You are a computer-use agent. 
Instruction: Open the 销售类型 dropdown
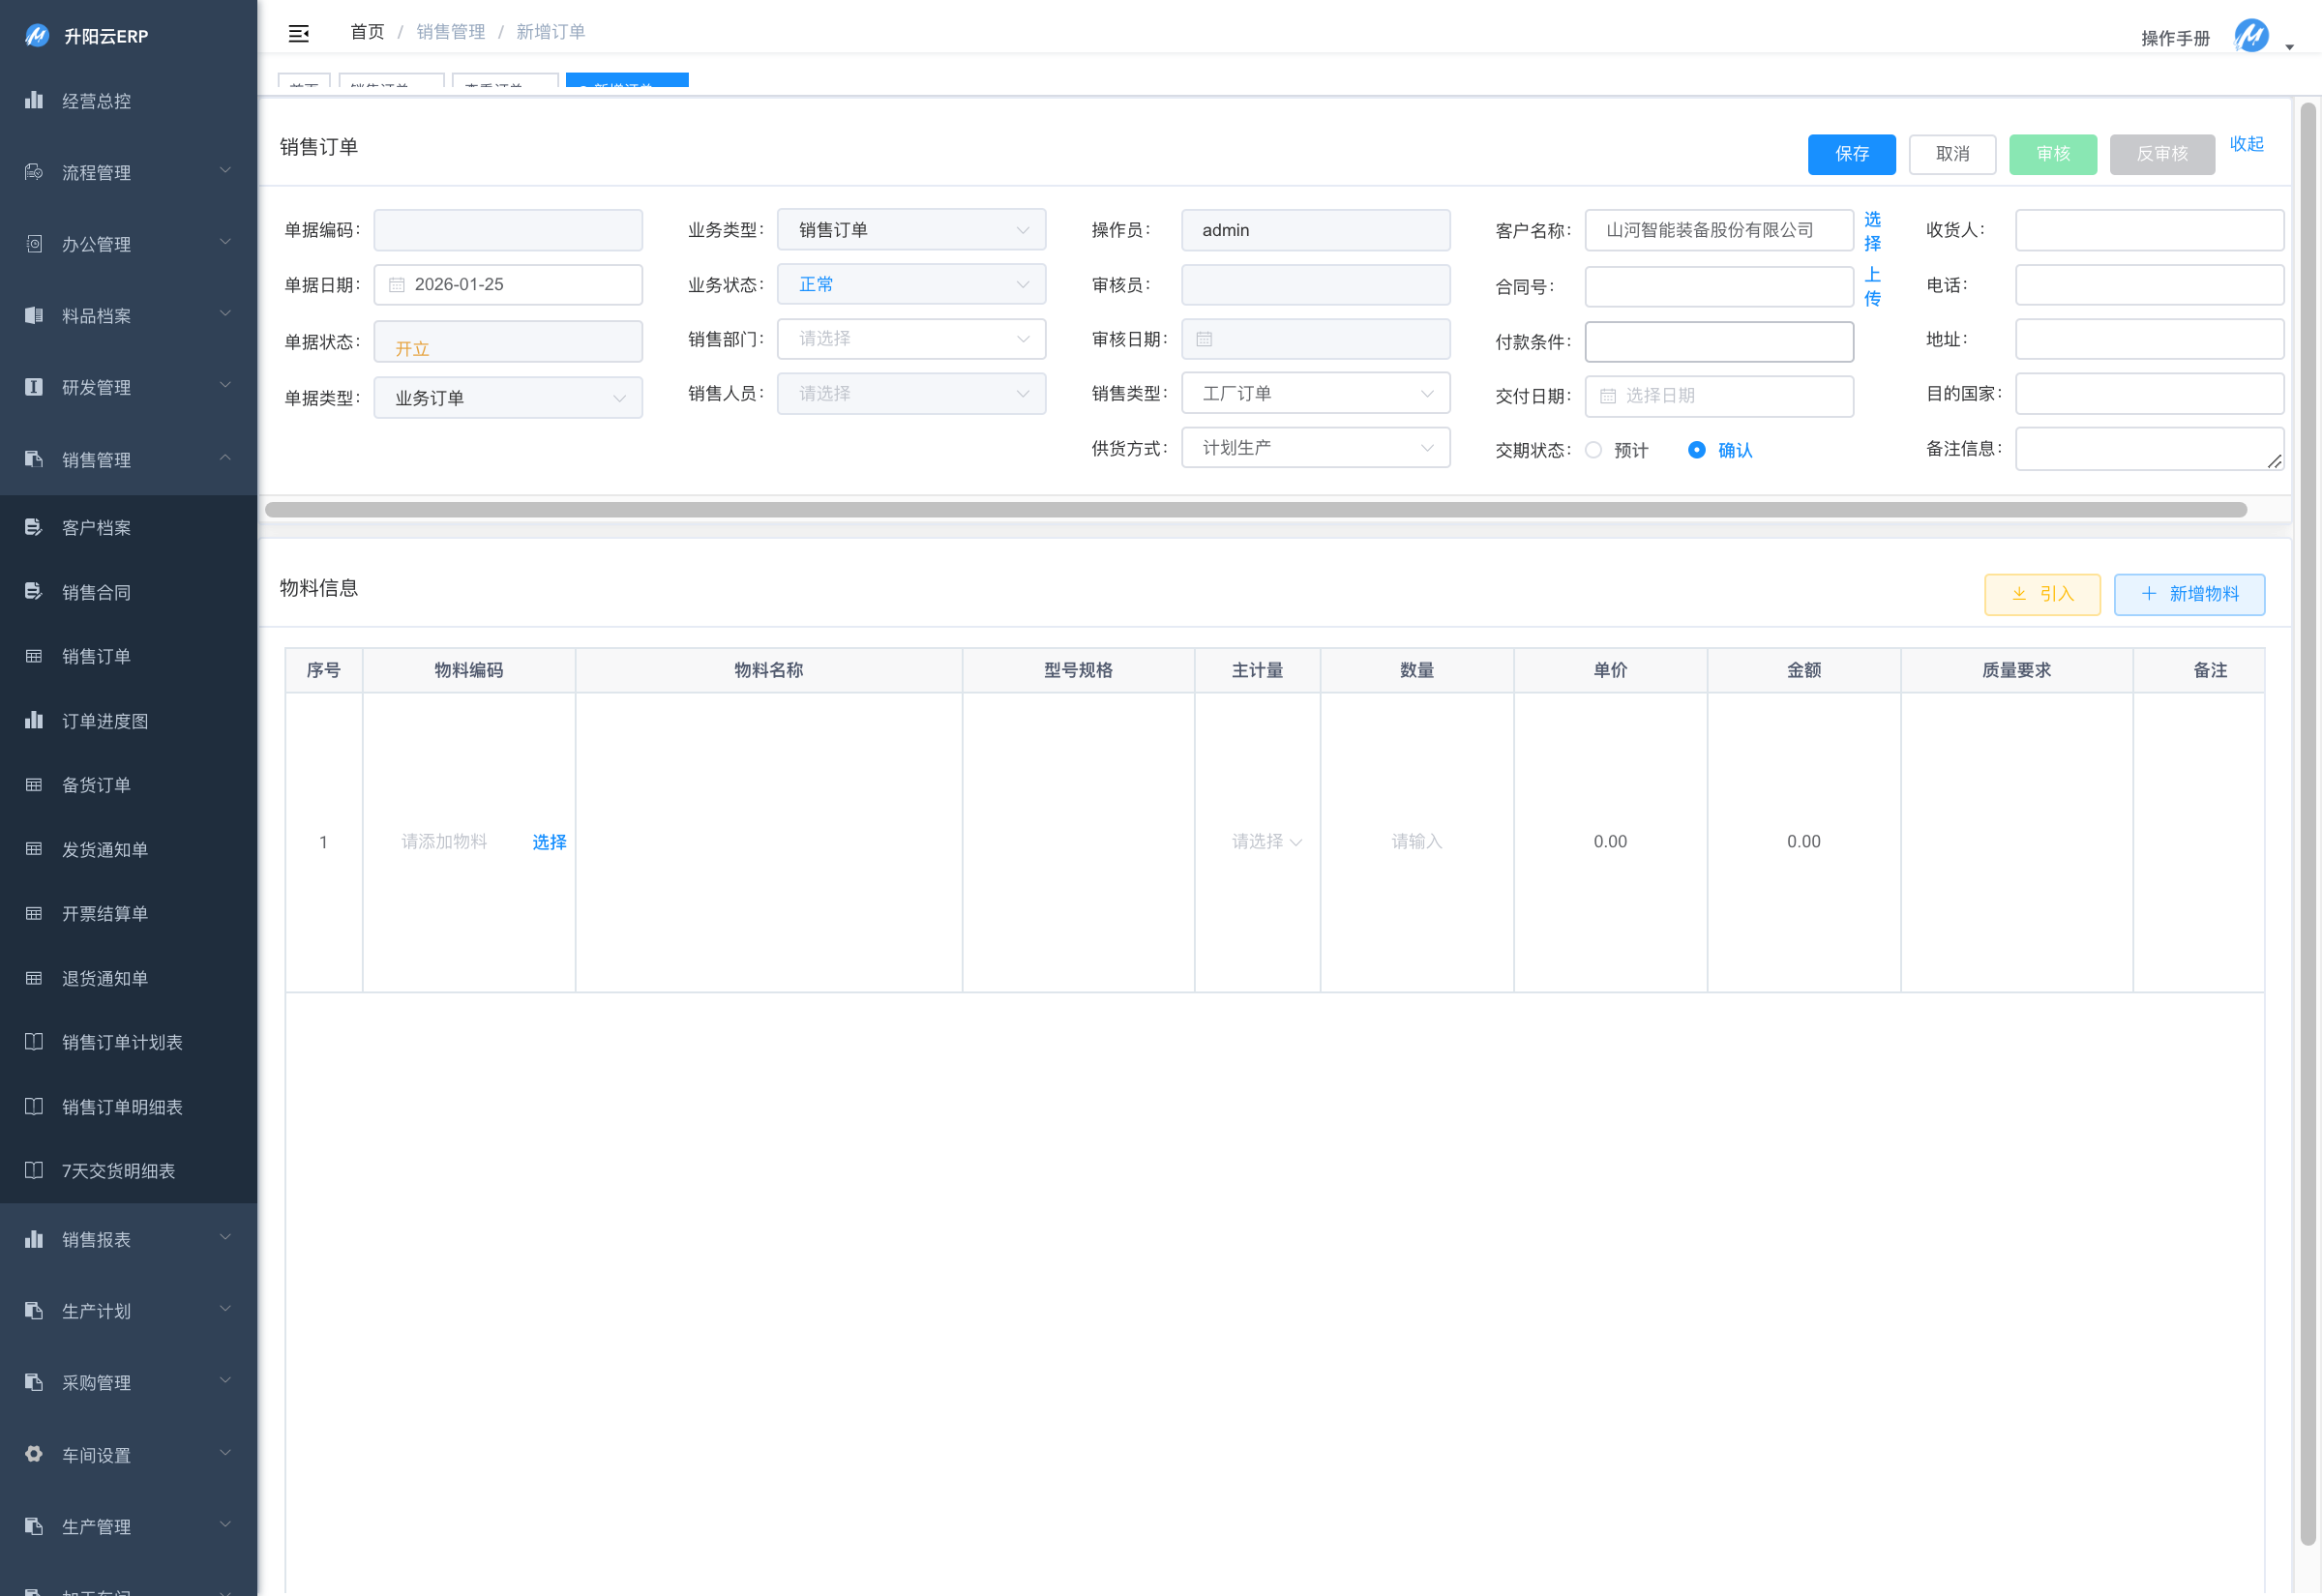click(x=1315, y=394)
